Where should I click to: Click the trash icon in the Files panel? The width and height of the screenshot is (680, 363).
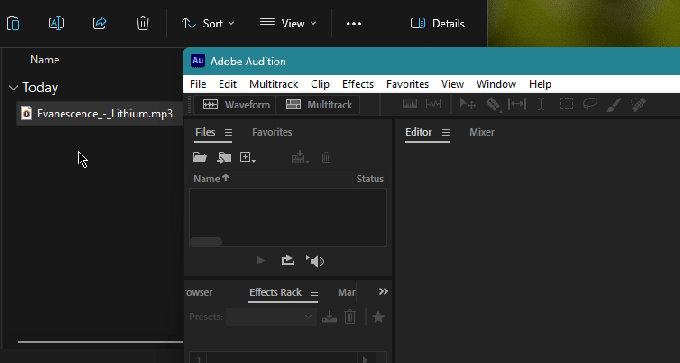click(326, 157)
